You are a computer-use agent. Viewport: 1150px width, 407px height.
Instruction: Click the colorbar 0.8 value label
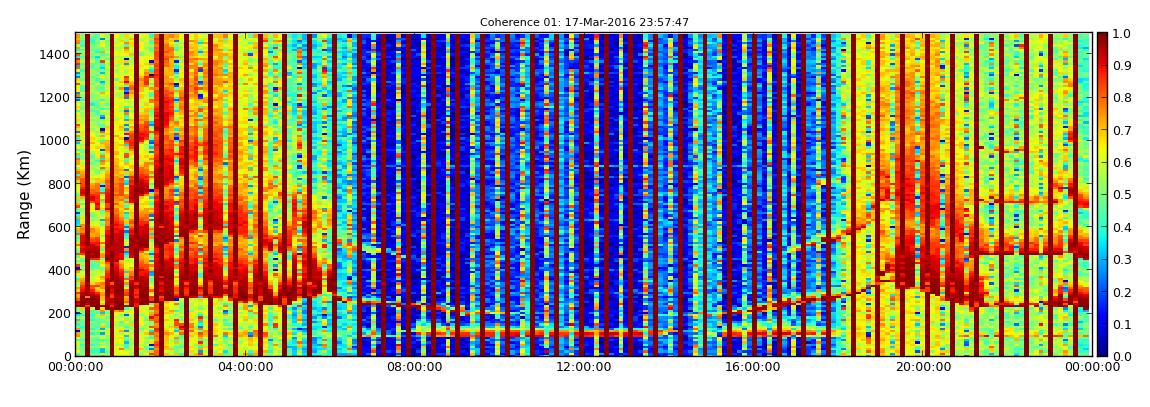[x=1122, y=98]
